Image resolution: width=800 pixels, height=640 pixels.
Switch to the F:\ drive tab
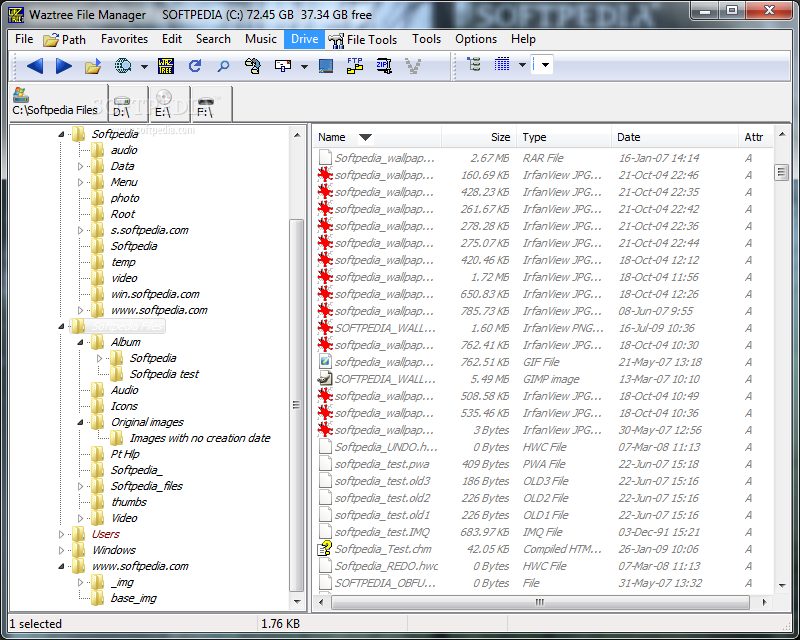click(212, 104)
